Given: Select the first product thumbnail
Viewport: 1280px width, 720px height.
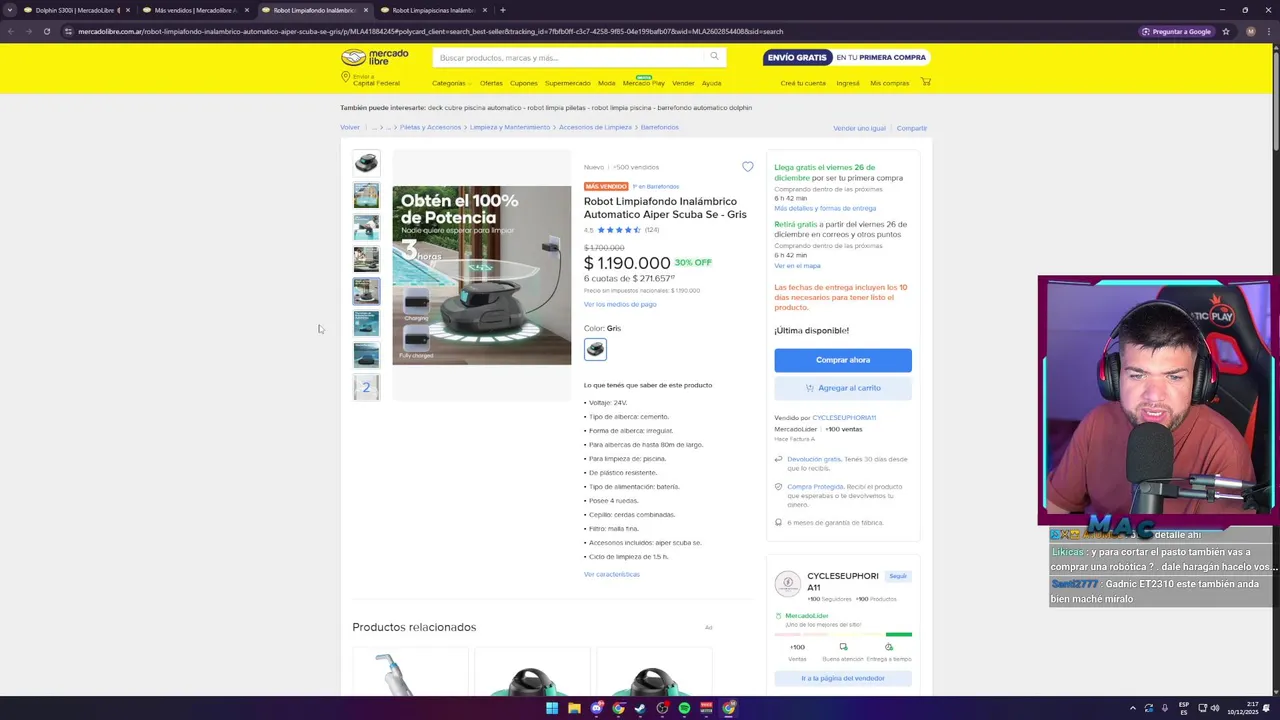Looking at the screenshot, I should click(366, 163).
